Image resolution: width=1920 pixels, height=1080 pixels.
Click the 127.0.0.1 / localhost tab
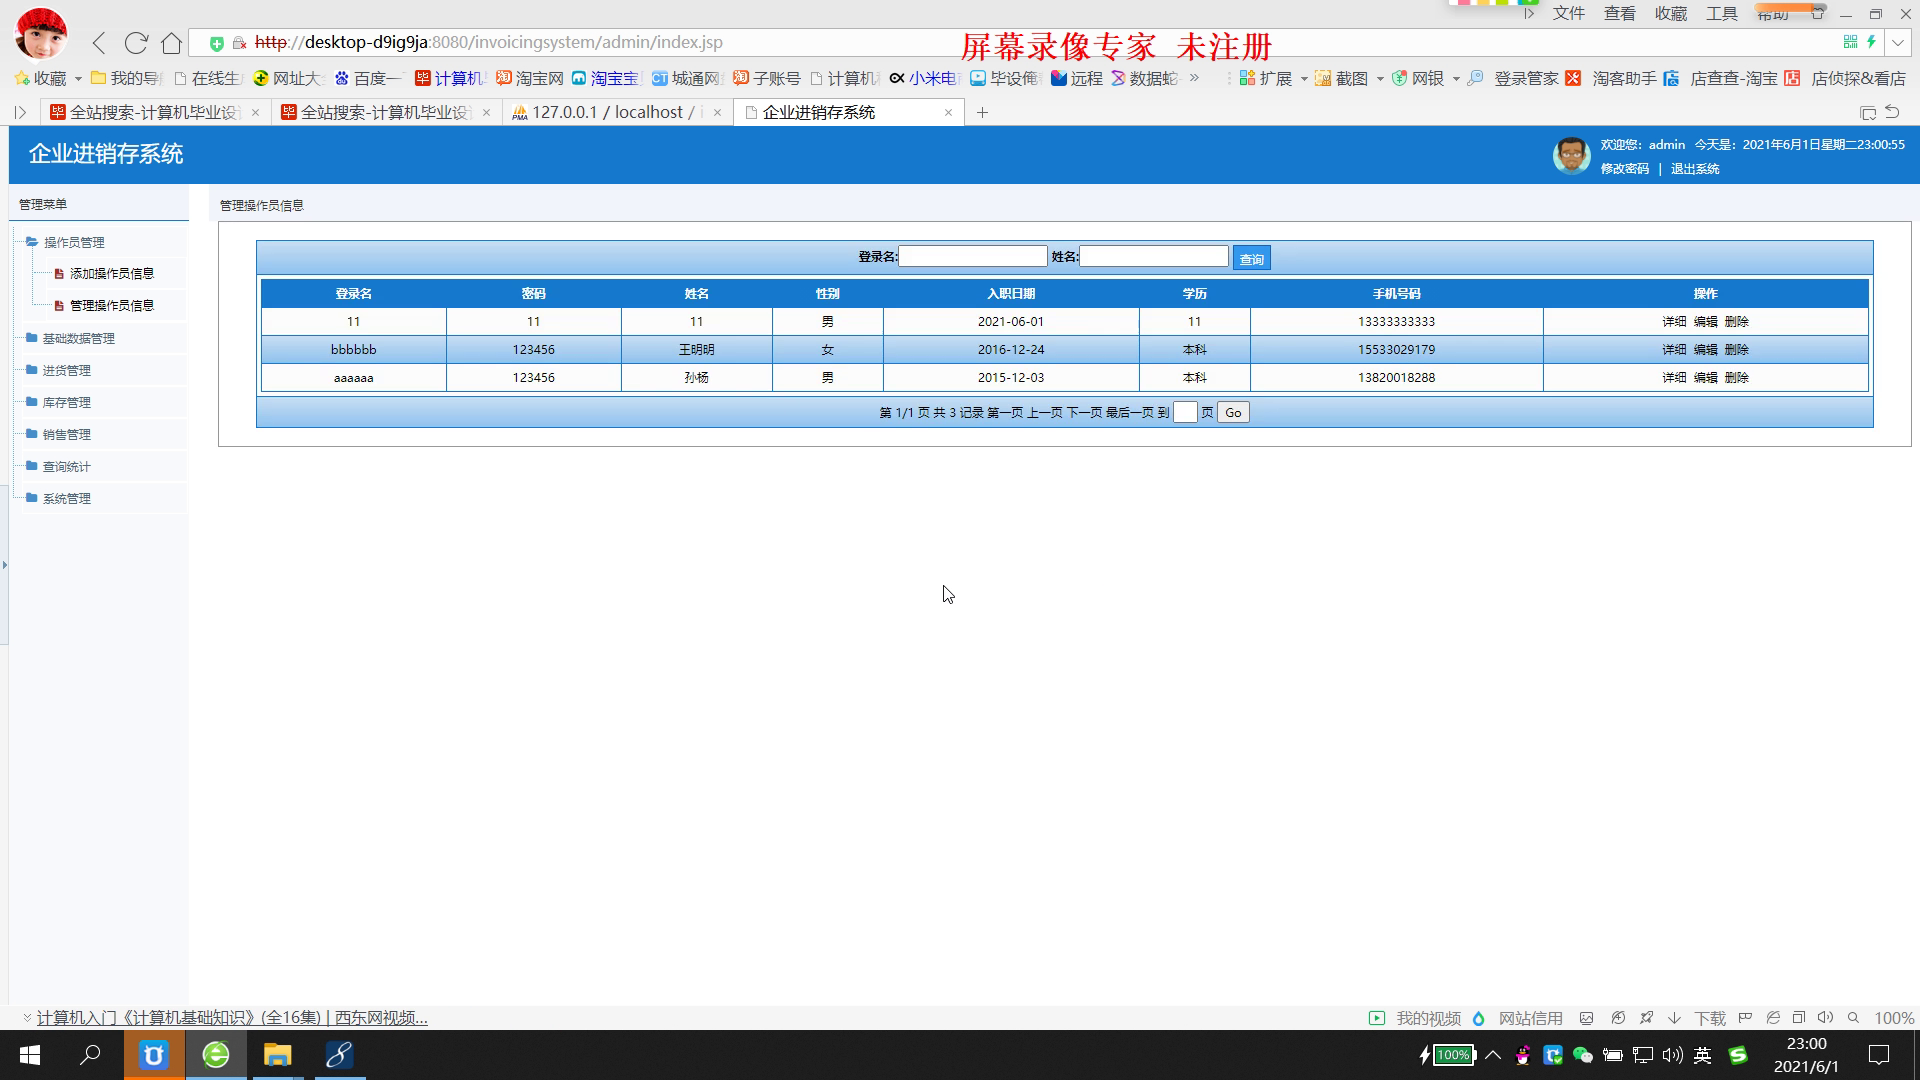tap(617, 113)
